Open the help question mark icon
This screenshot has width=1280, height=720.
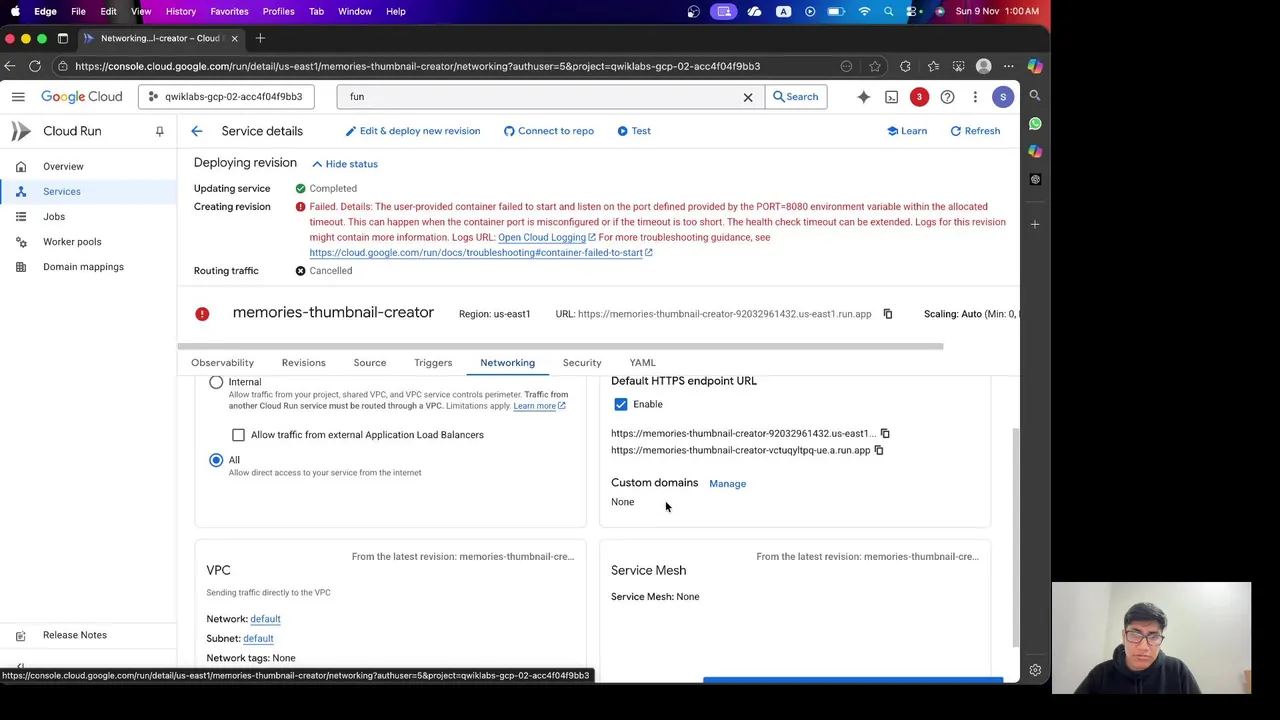coord(947,97)
